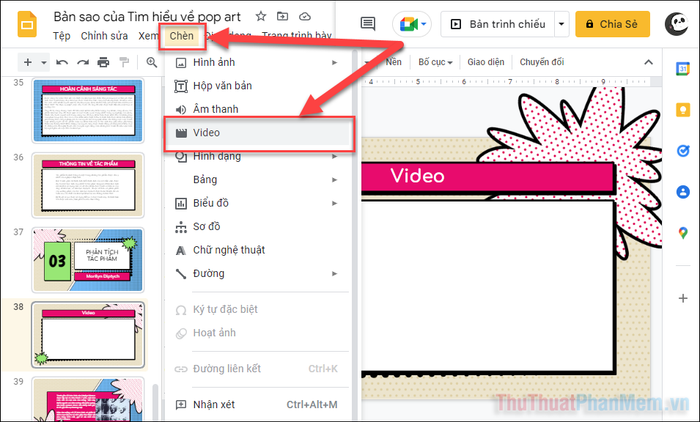Open the slideshow options dropdown arrow

point(562,24)
